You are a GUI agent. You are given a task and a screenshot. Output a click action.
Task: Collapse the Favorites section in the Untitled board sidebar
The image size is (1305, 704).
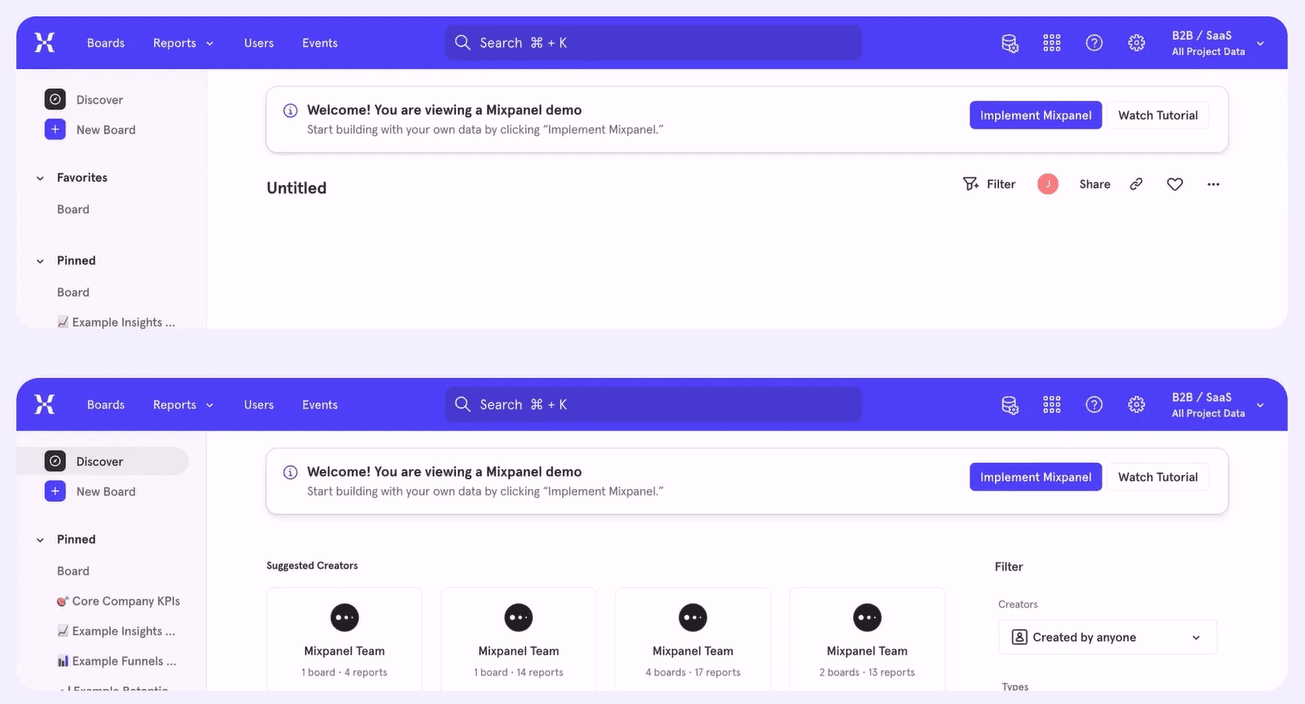(x=40, y=178)
